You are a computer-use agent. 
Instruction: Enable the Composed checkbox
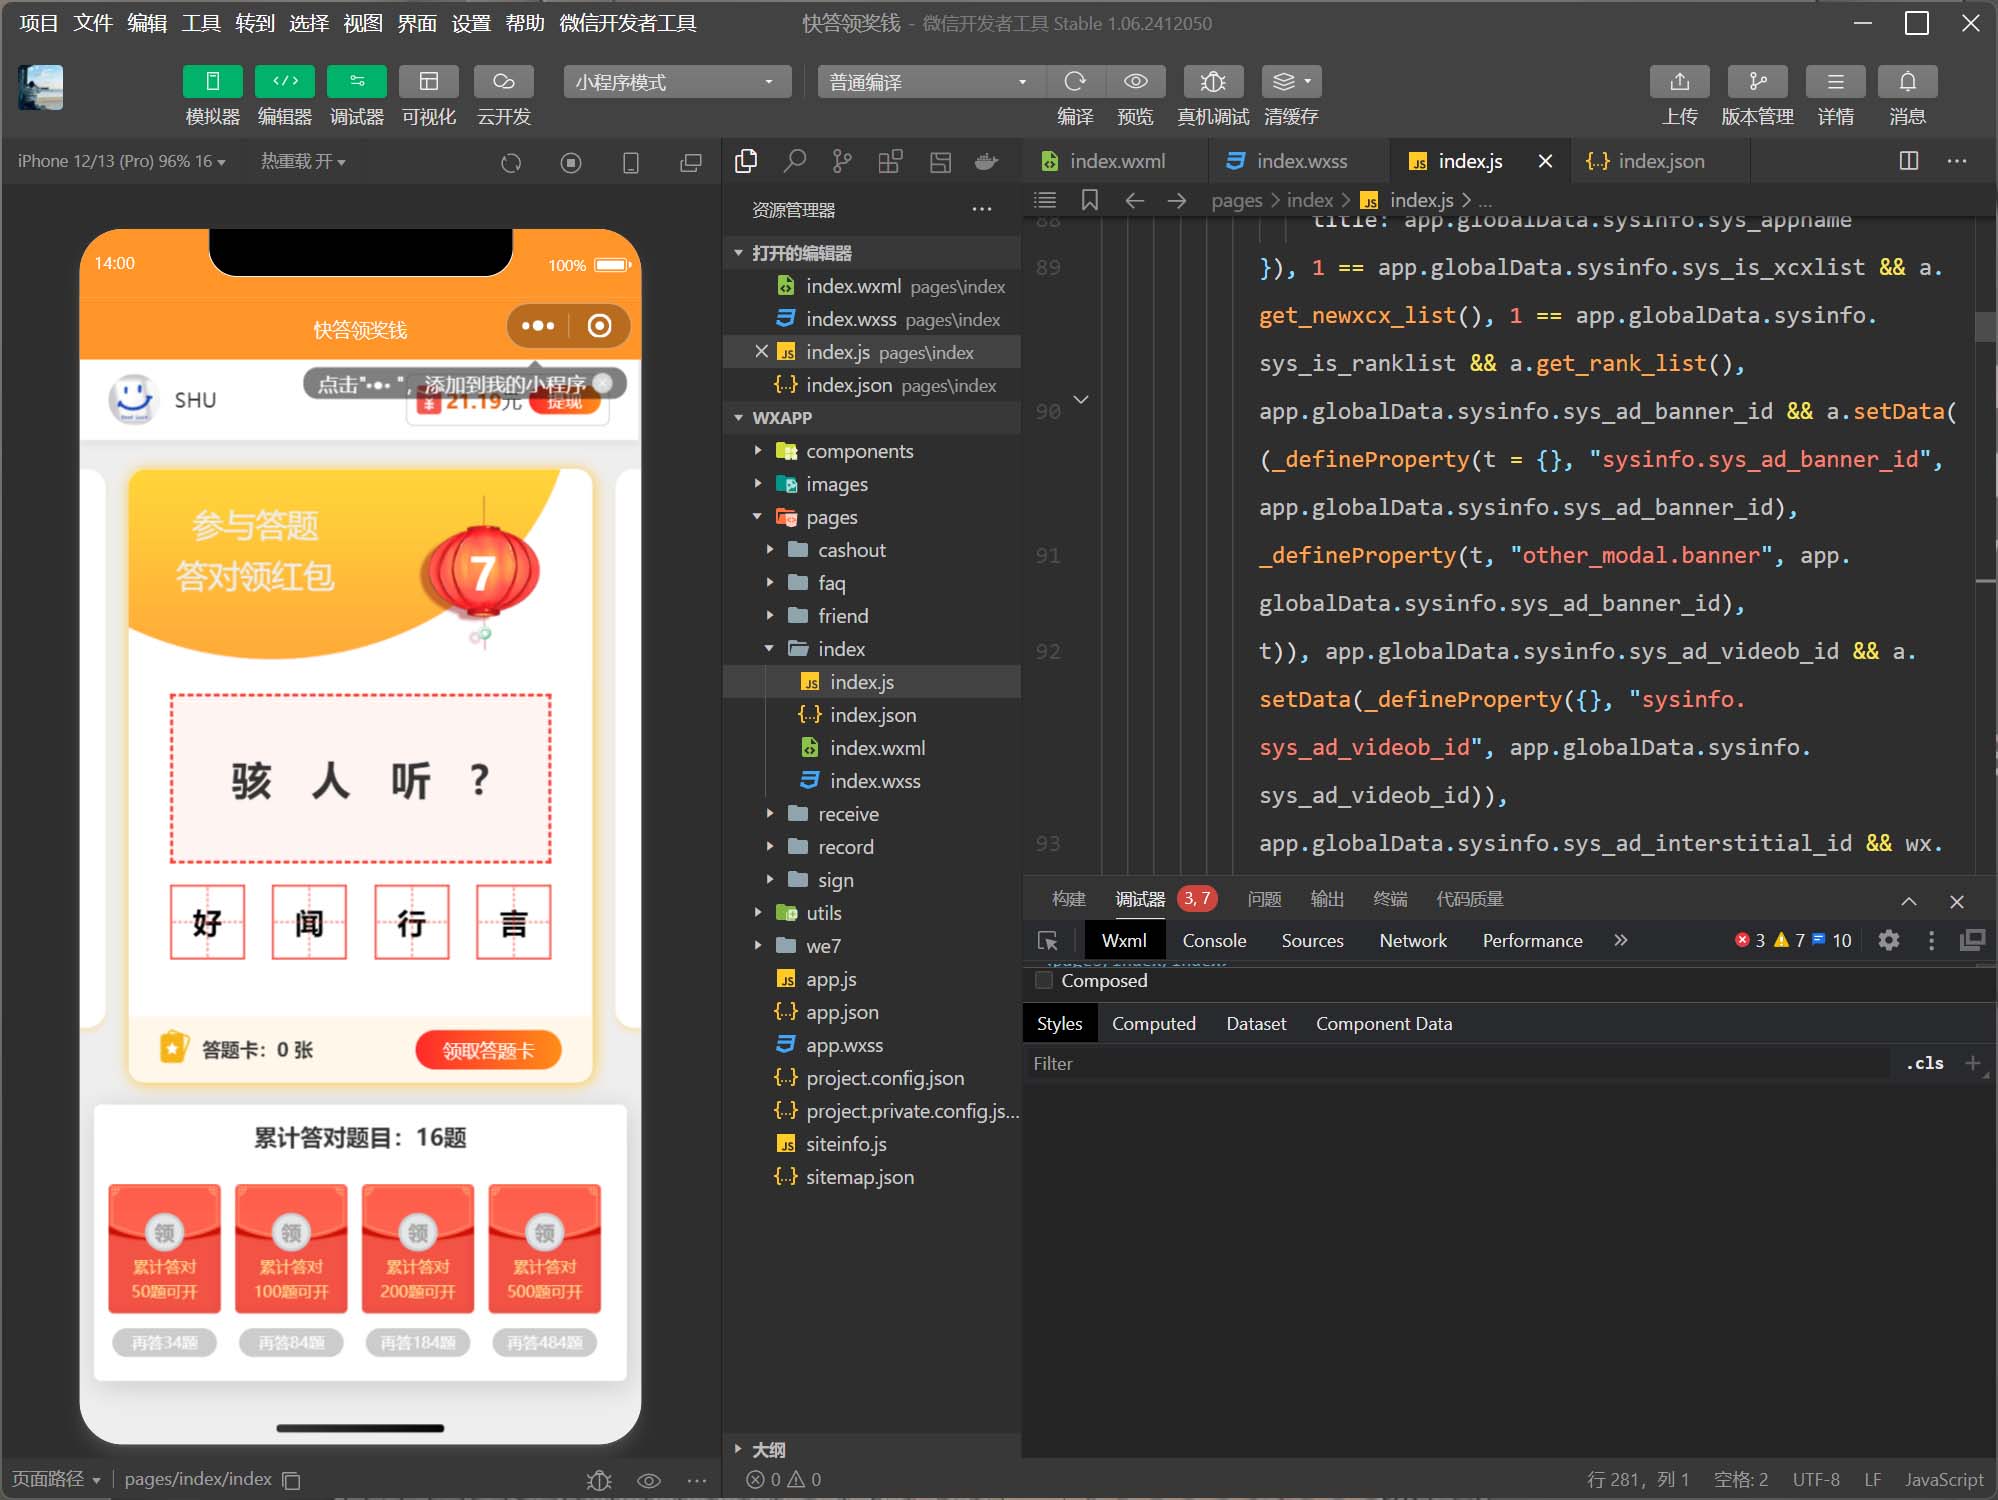pos(1044,980)
